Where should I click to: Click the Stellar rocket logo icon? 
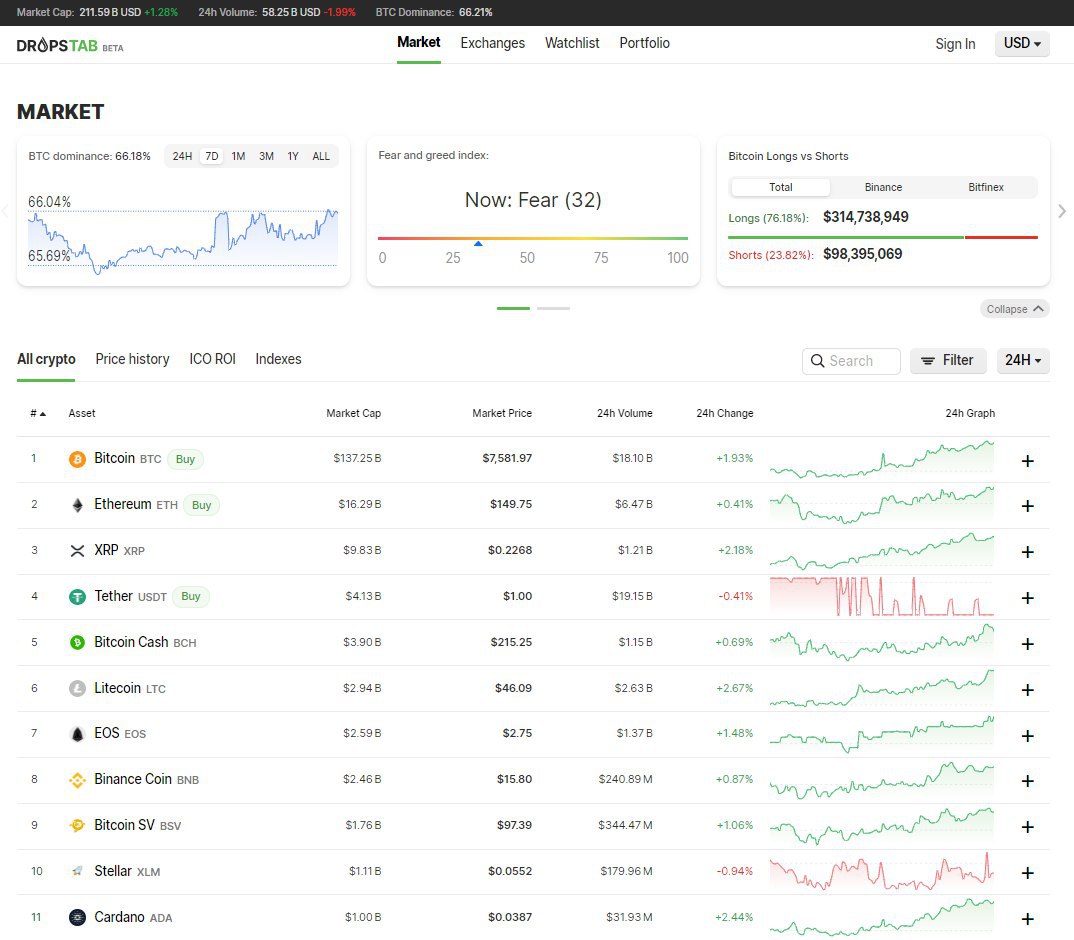coord(77,871)
